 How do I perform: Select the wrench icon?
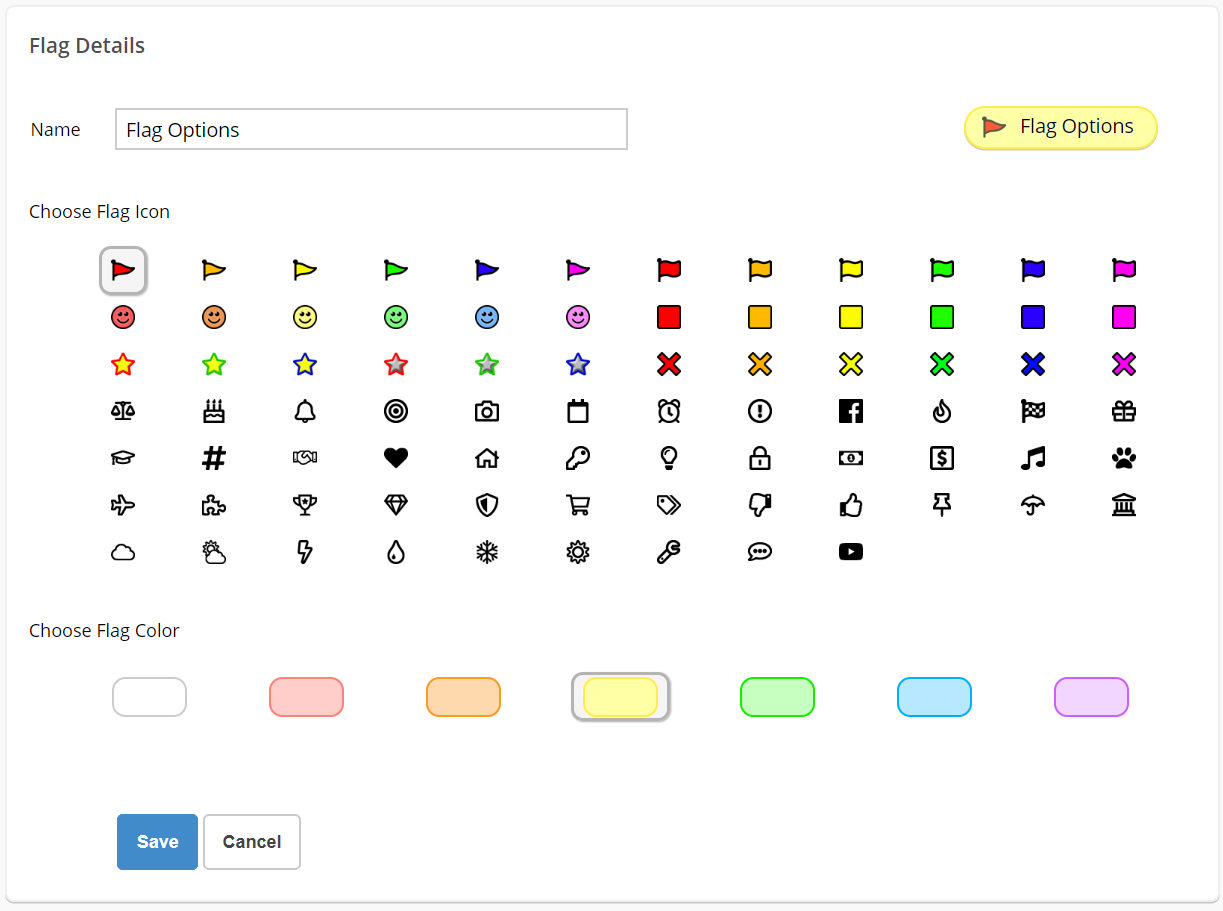669,552
